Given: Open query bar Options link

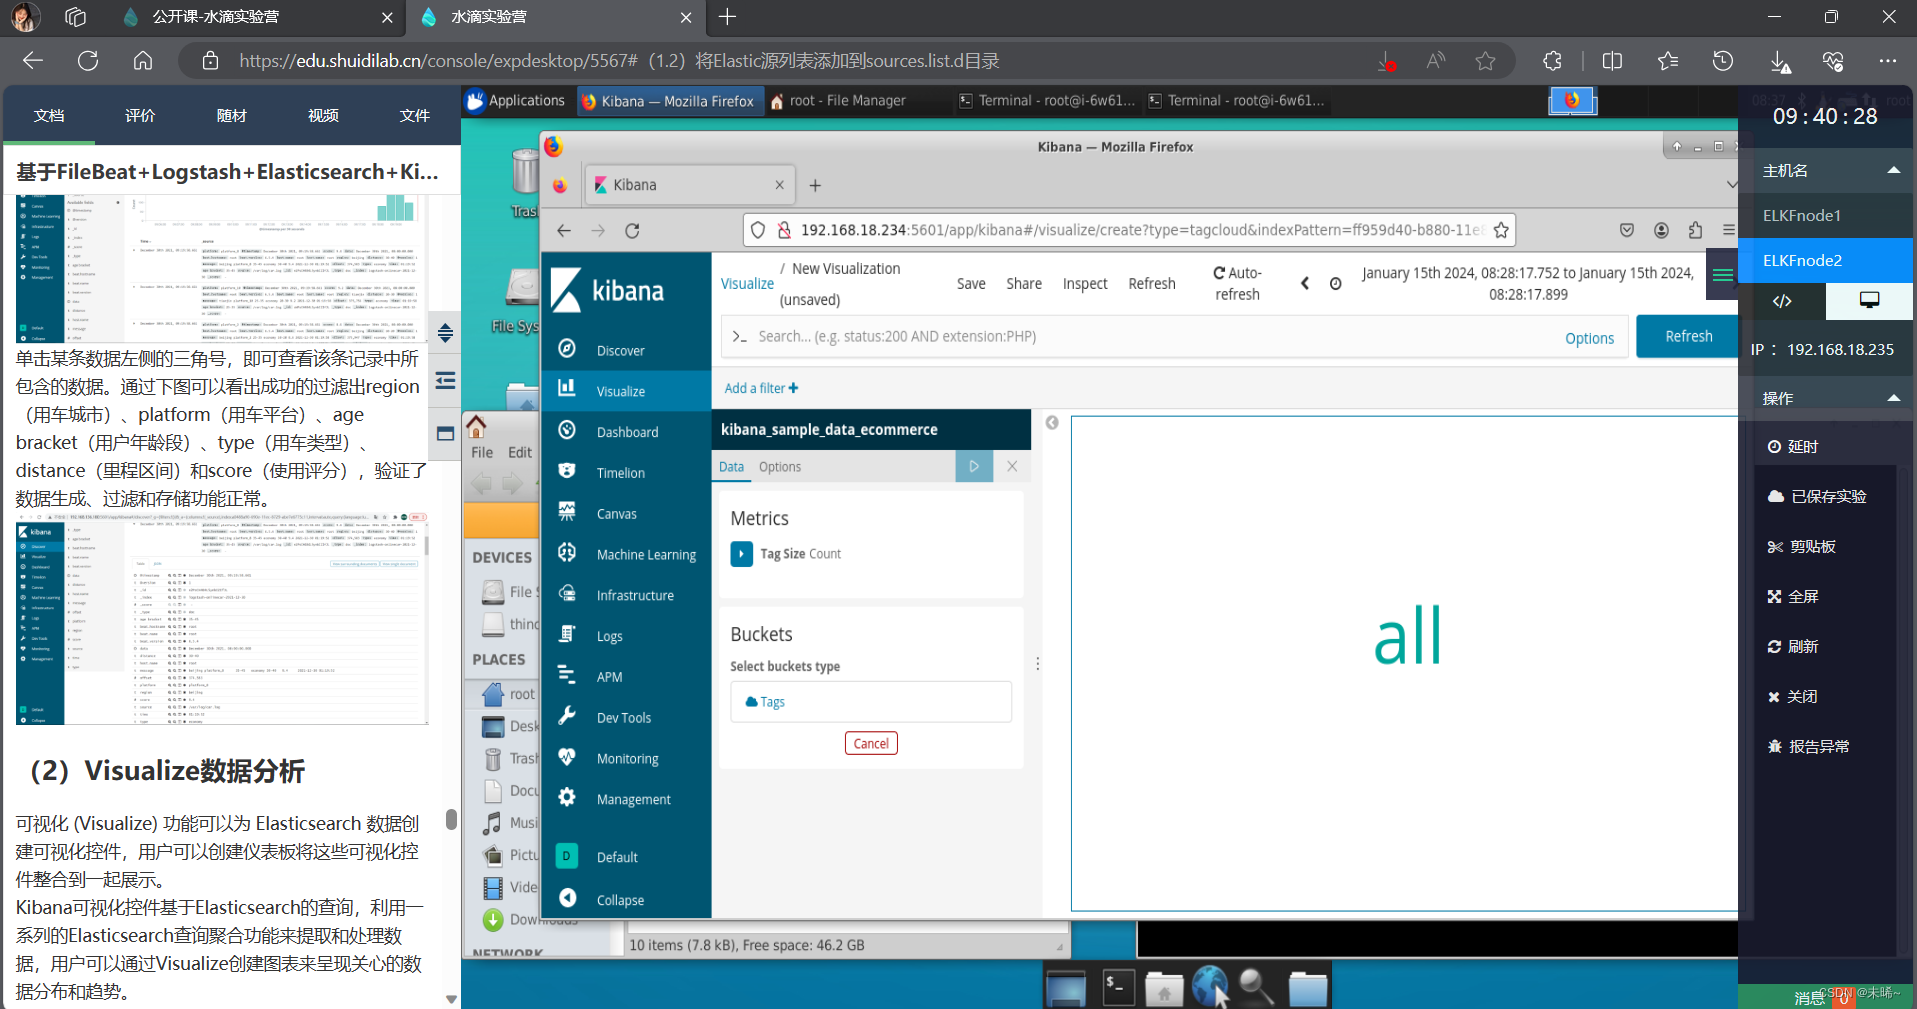Looking at the screenshot, I should click(1589, 339).
